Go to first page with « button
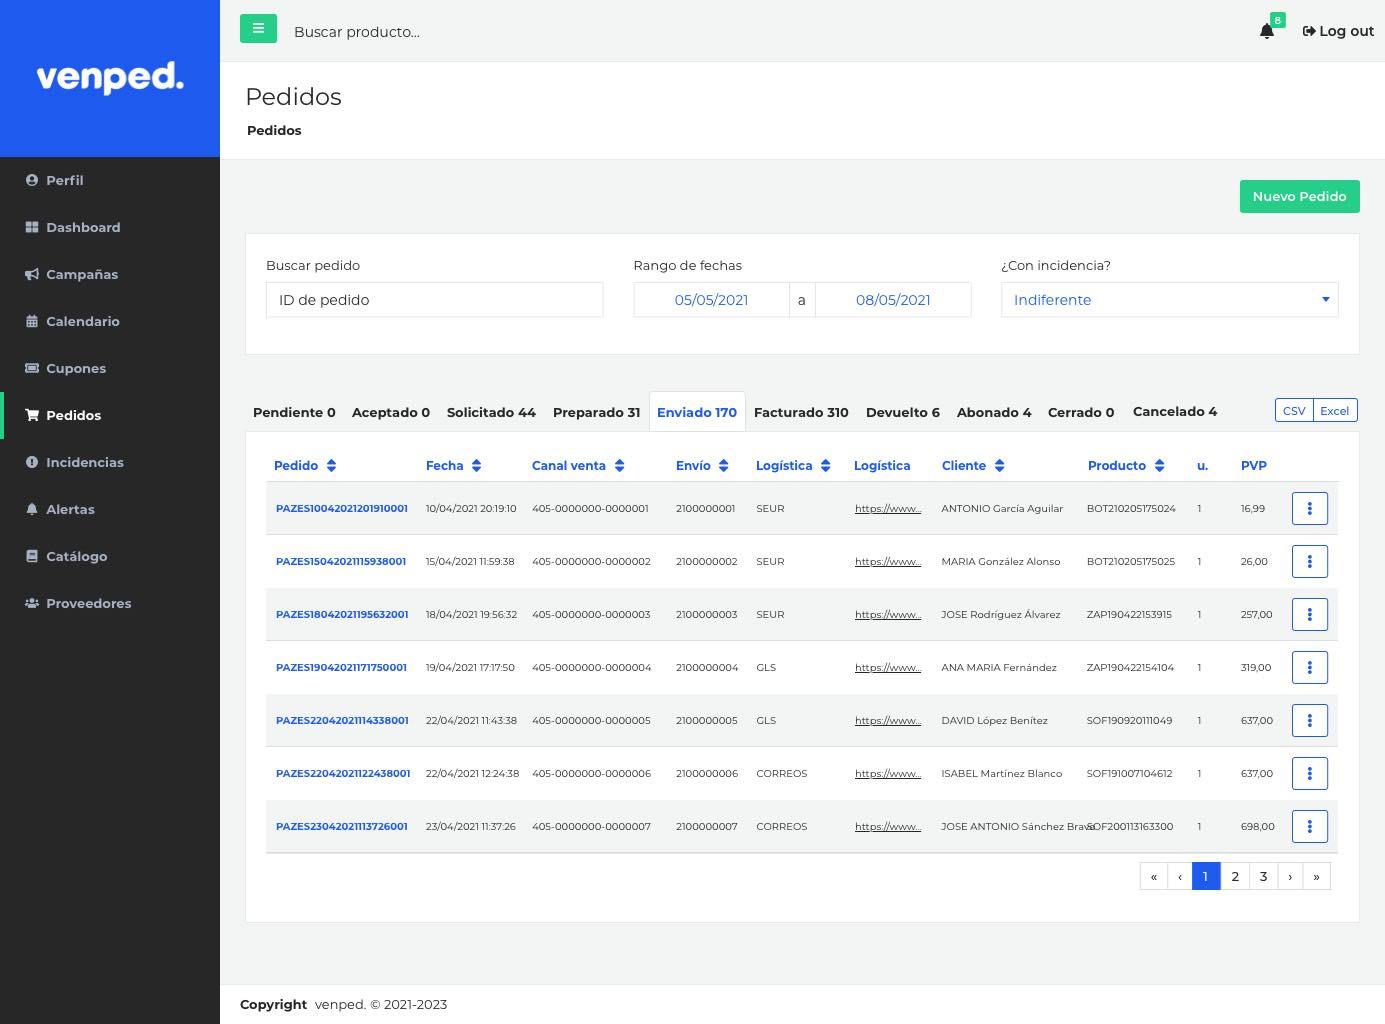This screenshot has height=1024, width=1385. tap(1153, 876)
